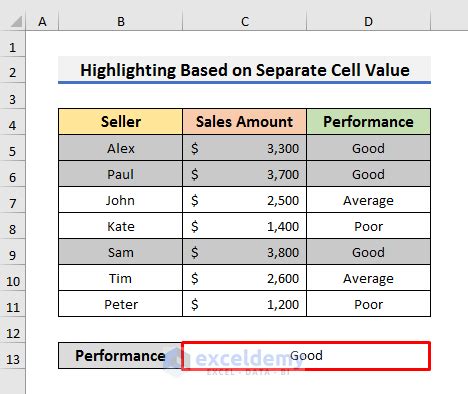
Task: Click the 'Sales Amount' header cell
Action: pyautogui.click(x=245, y=121)
